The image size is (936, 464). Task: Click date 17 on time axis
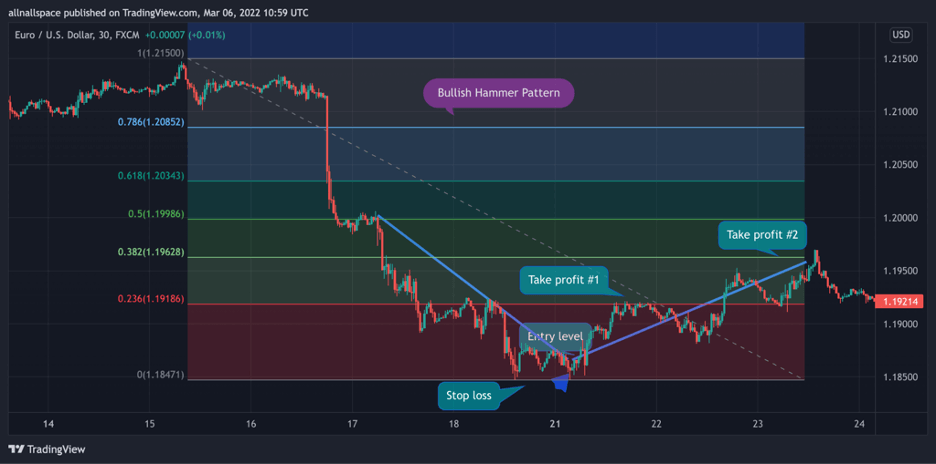tap(352, 425)
